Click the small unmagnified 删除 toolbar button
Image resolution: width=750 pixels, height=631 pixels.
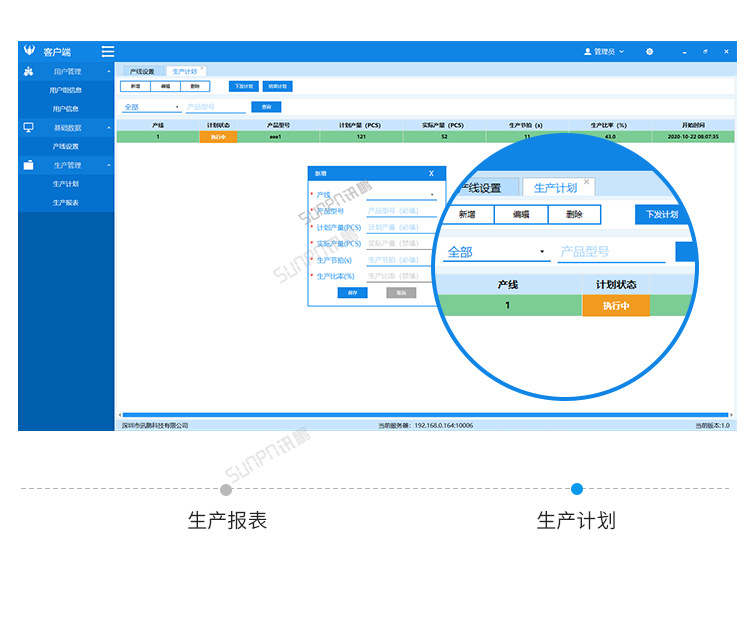pos(195,86)
